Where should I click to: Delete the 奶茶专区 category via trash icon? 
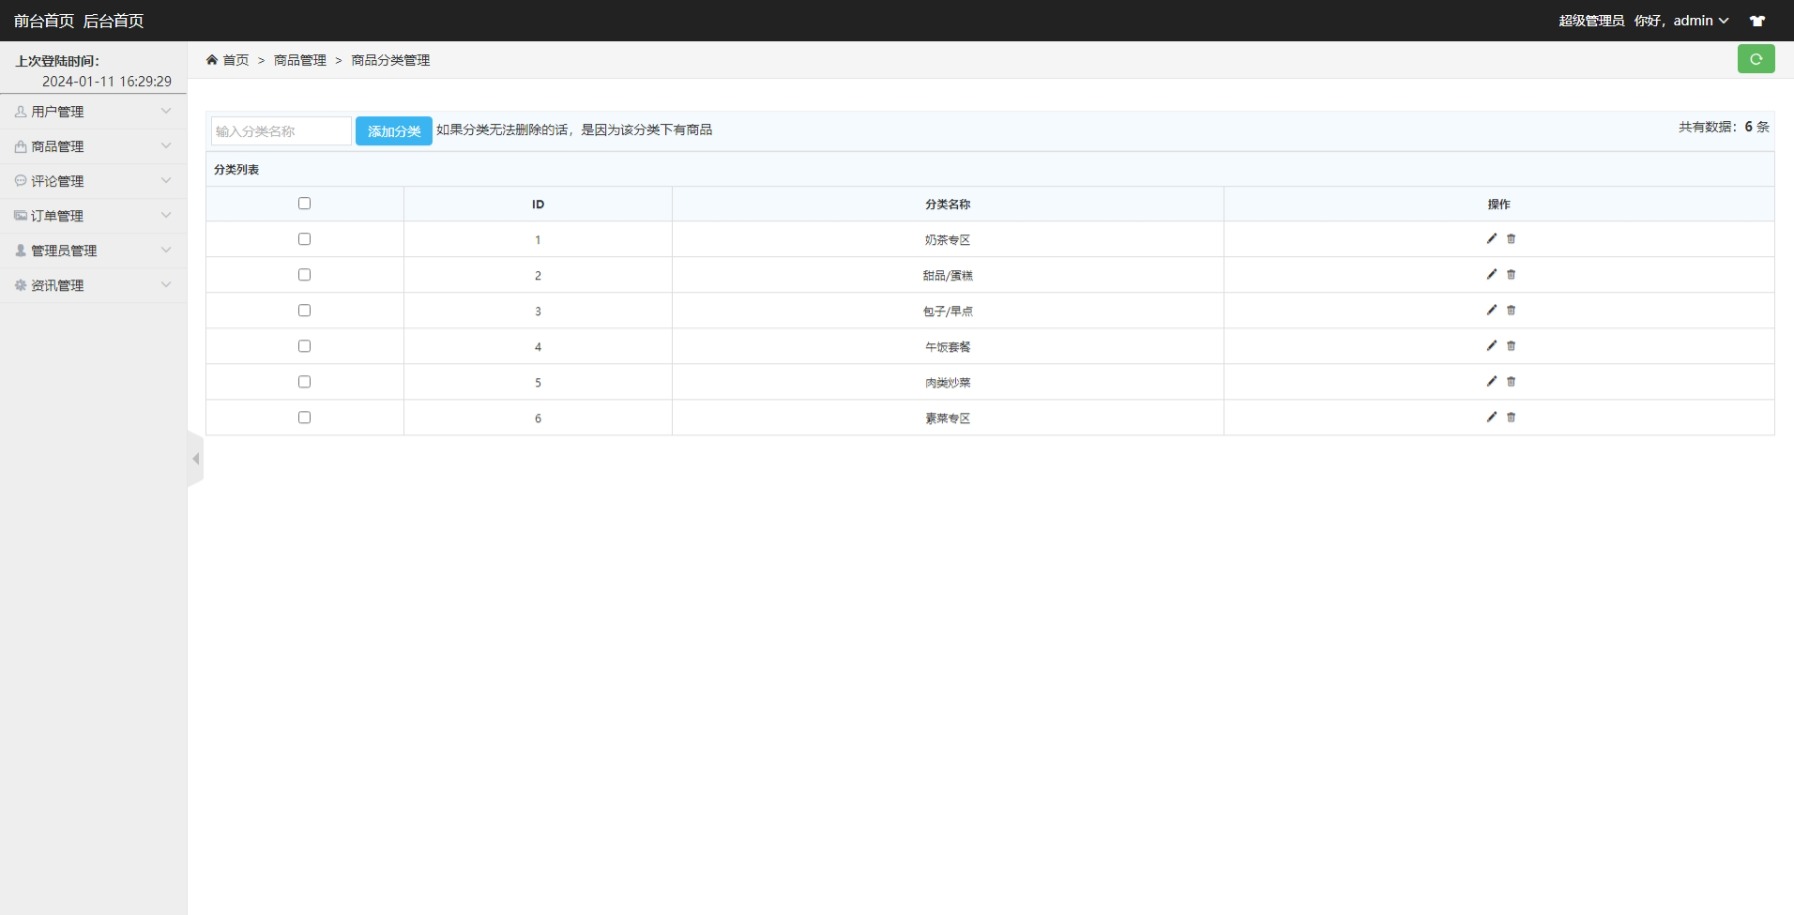pyautogui.click(x=1511, y=239)
